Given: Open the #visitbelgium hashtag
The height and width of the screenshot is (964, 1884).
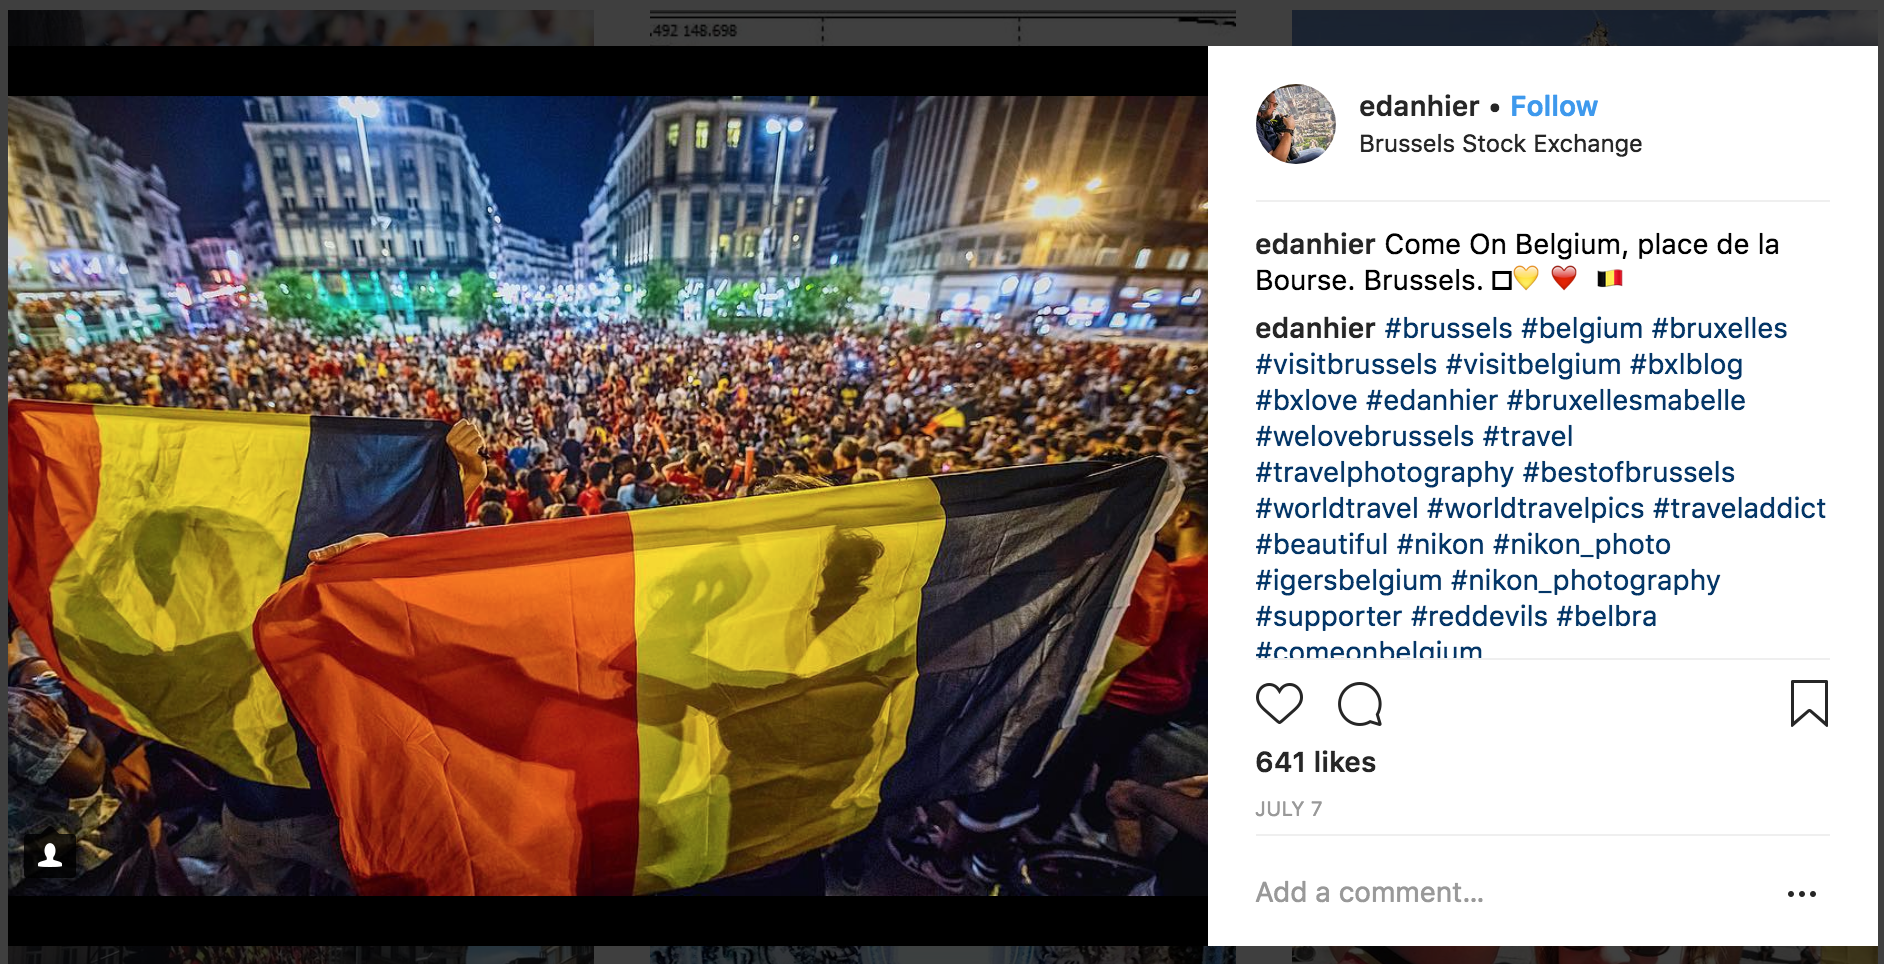Looking at the screenshot, I should (x=1533, y=364).
